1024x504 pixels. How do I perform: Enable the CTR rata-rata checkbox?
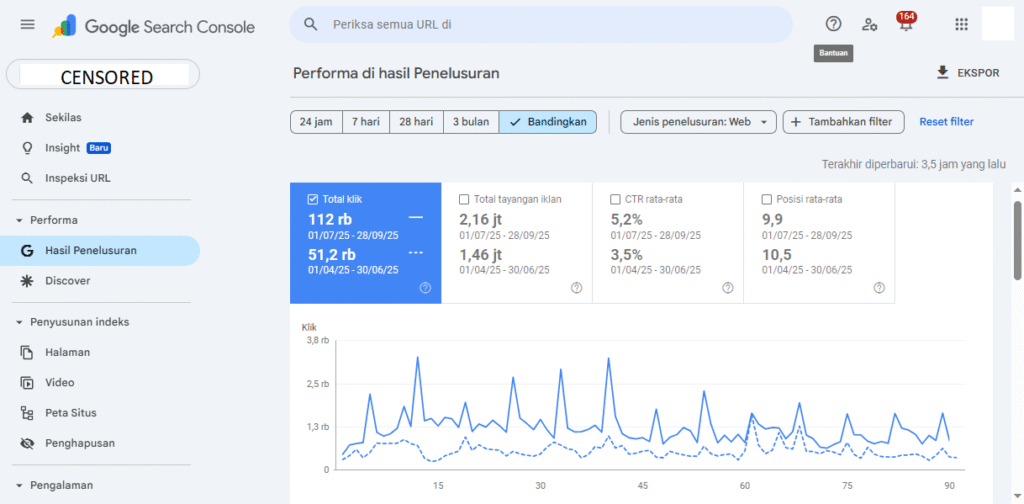click(615, 199)
